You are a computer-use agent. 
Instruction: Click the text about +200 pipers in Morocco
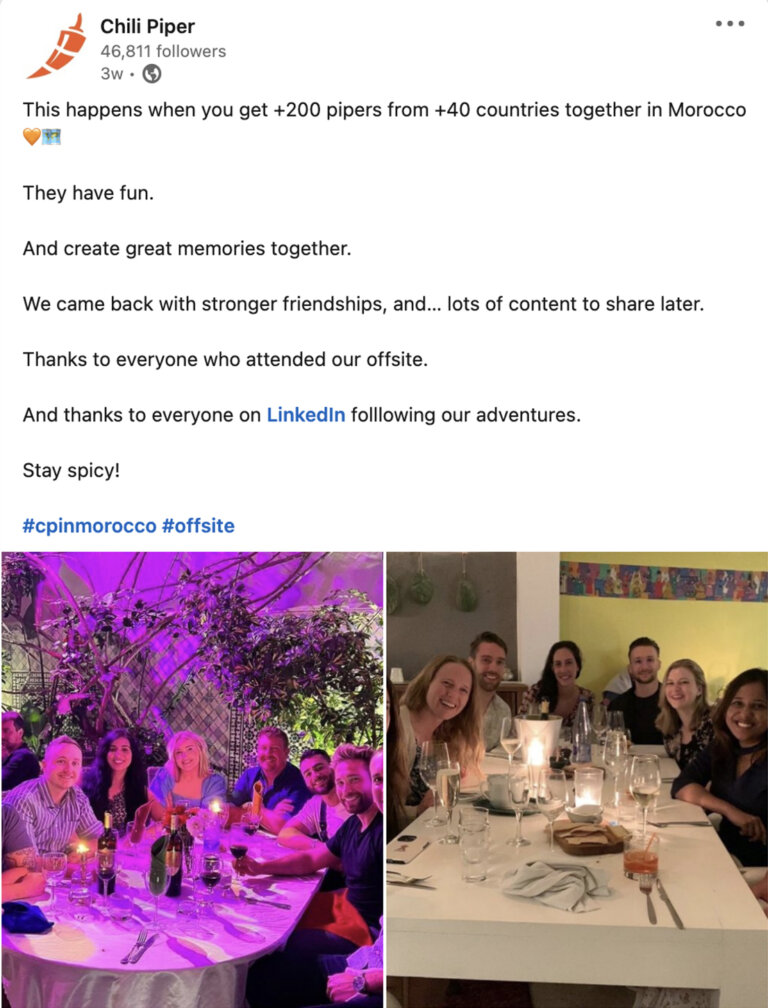(x=384, y=110)
